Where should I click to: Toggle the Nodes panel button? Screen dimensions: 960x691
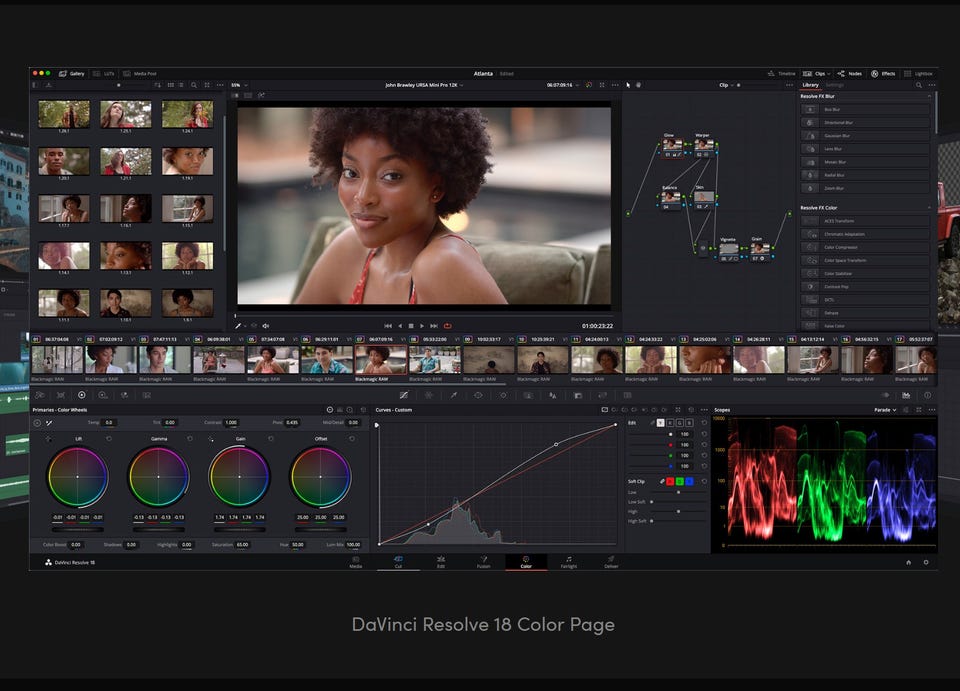click(x=849, y=73)
